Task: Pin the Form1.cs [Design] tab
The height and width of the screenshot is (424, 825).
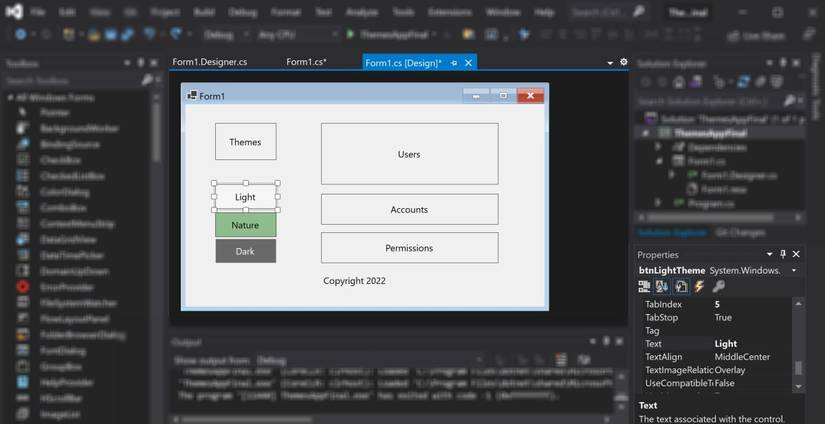Action: tap(454, 63)
